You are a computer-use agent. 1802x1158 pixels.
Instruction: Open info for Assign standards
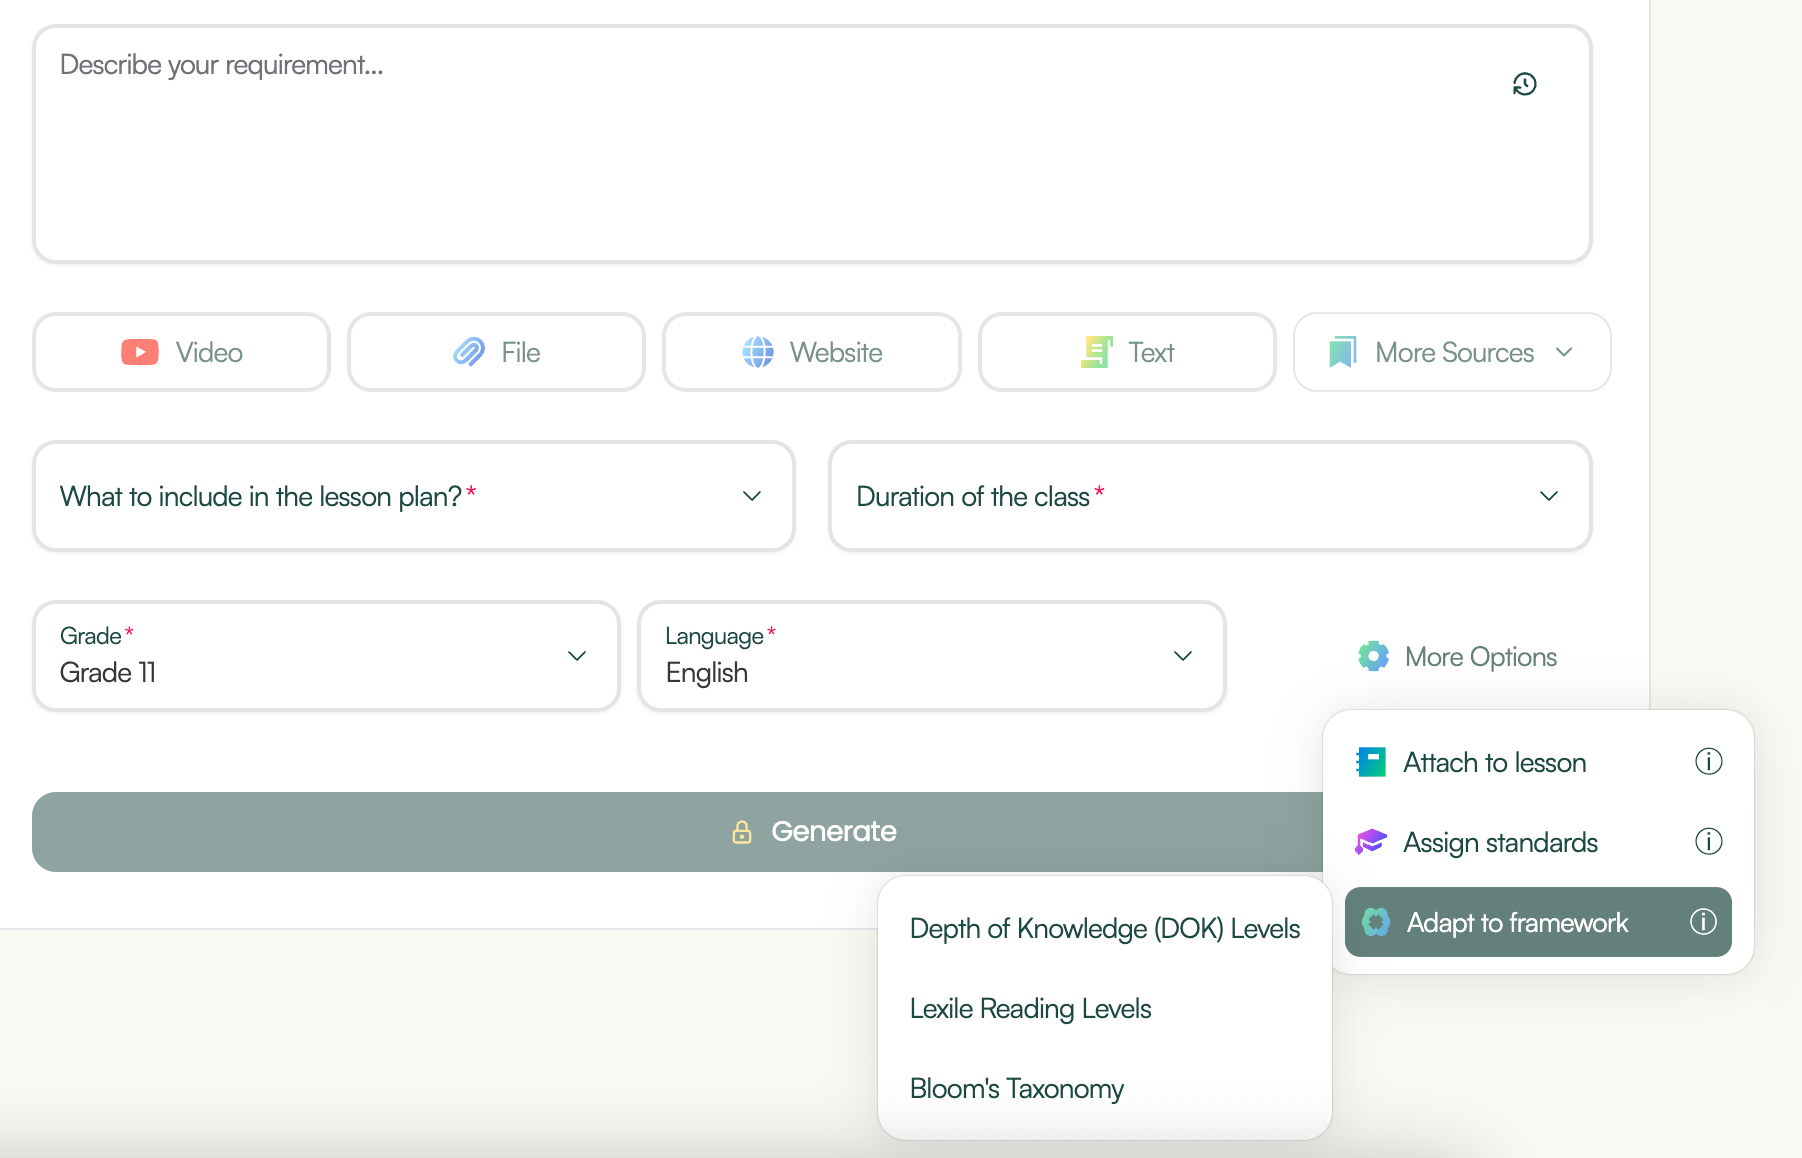1709,842
